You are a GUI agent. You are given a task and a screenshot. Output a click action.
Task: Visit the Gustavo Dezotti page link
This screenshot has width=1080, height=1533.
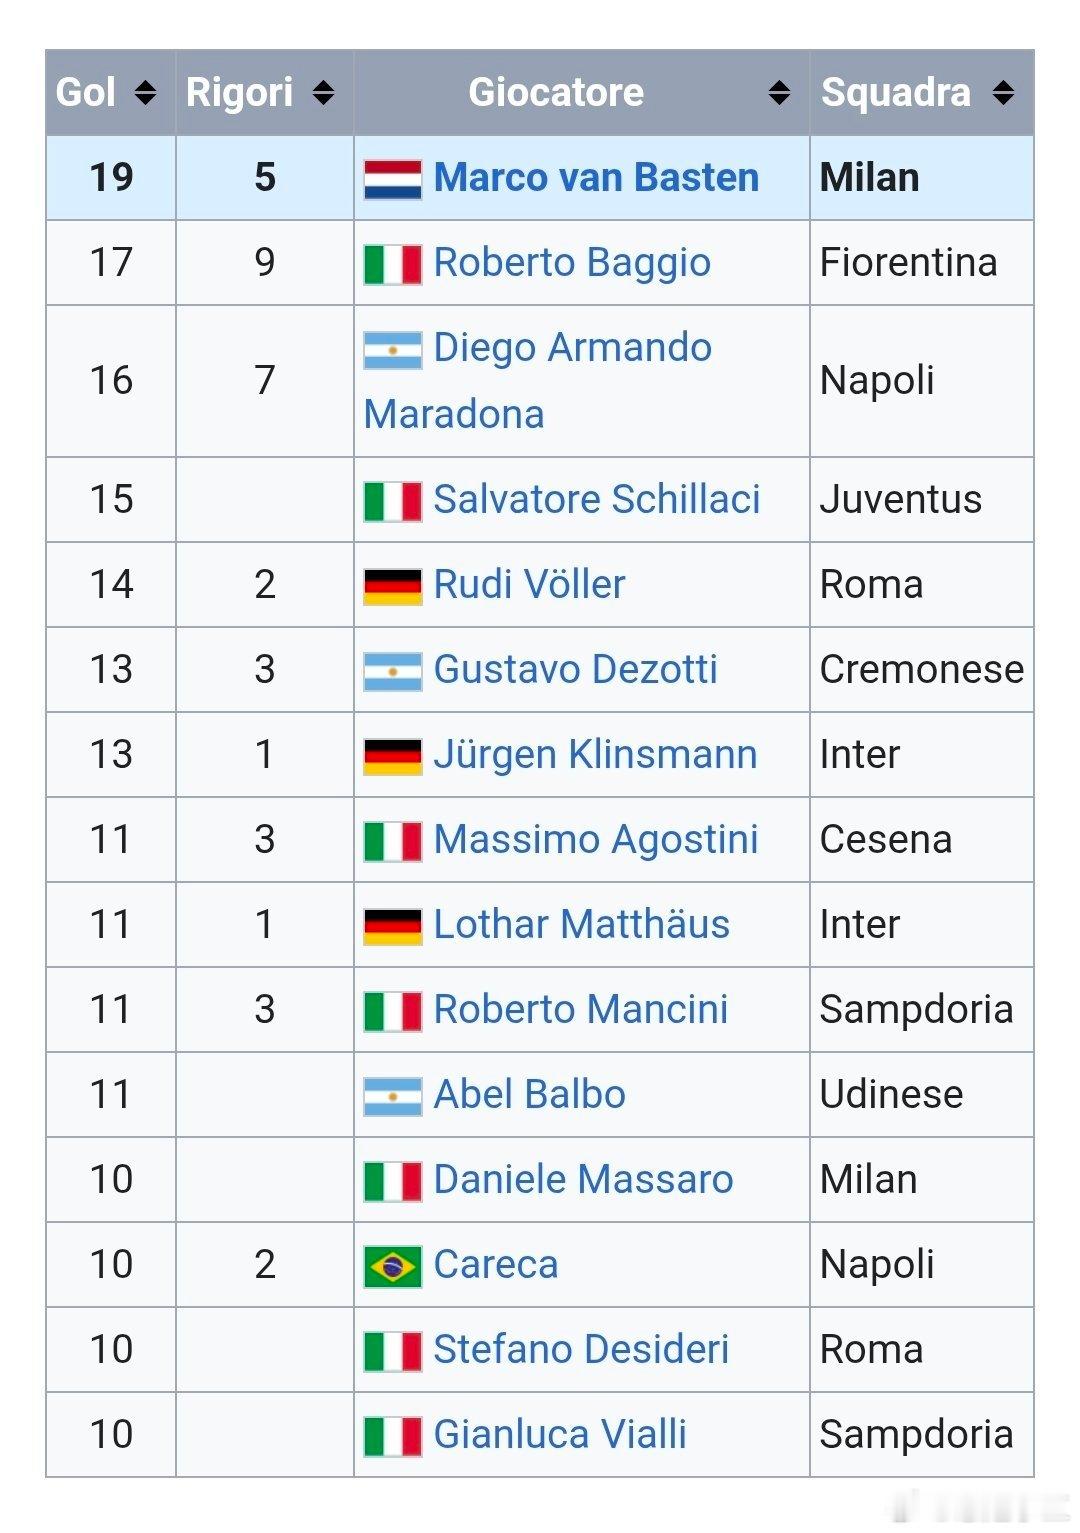click(x=575, y=669)
